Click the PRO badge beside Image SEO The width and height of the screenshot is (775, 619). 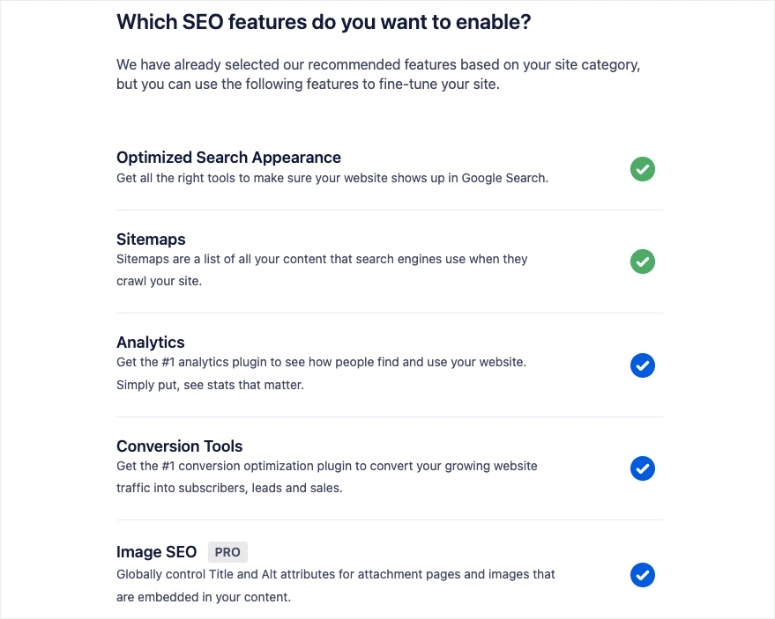click(x=227, y=552)
